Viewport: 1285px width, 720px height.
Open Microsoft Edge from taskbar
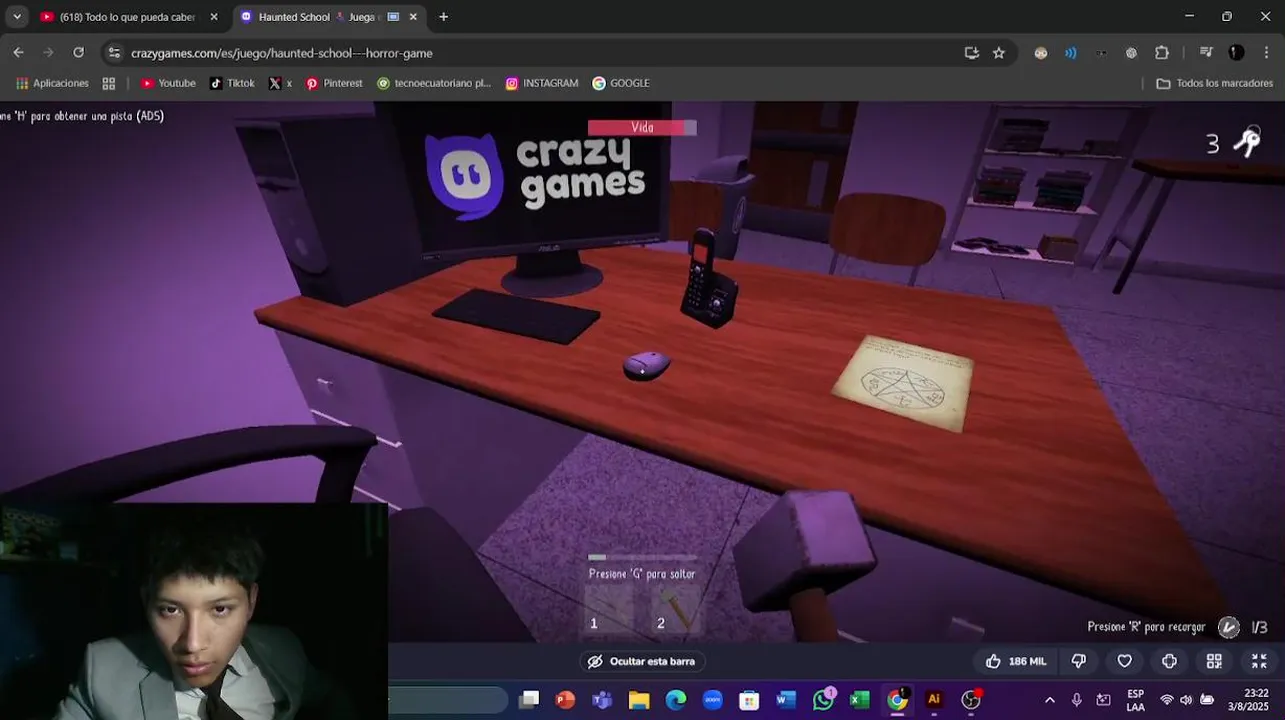pyautogui.click(x=676, y=700)
